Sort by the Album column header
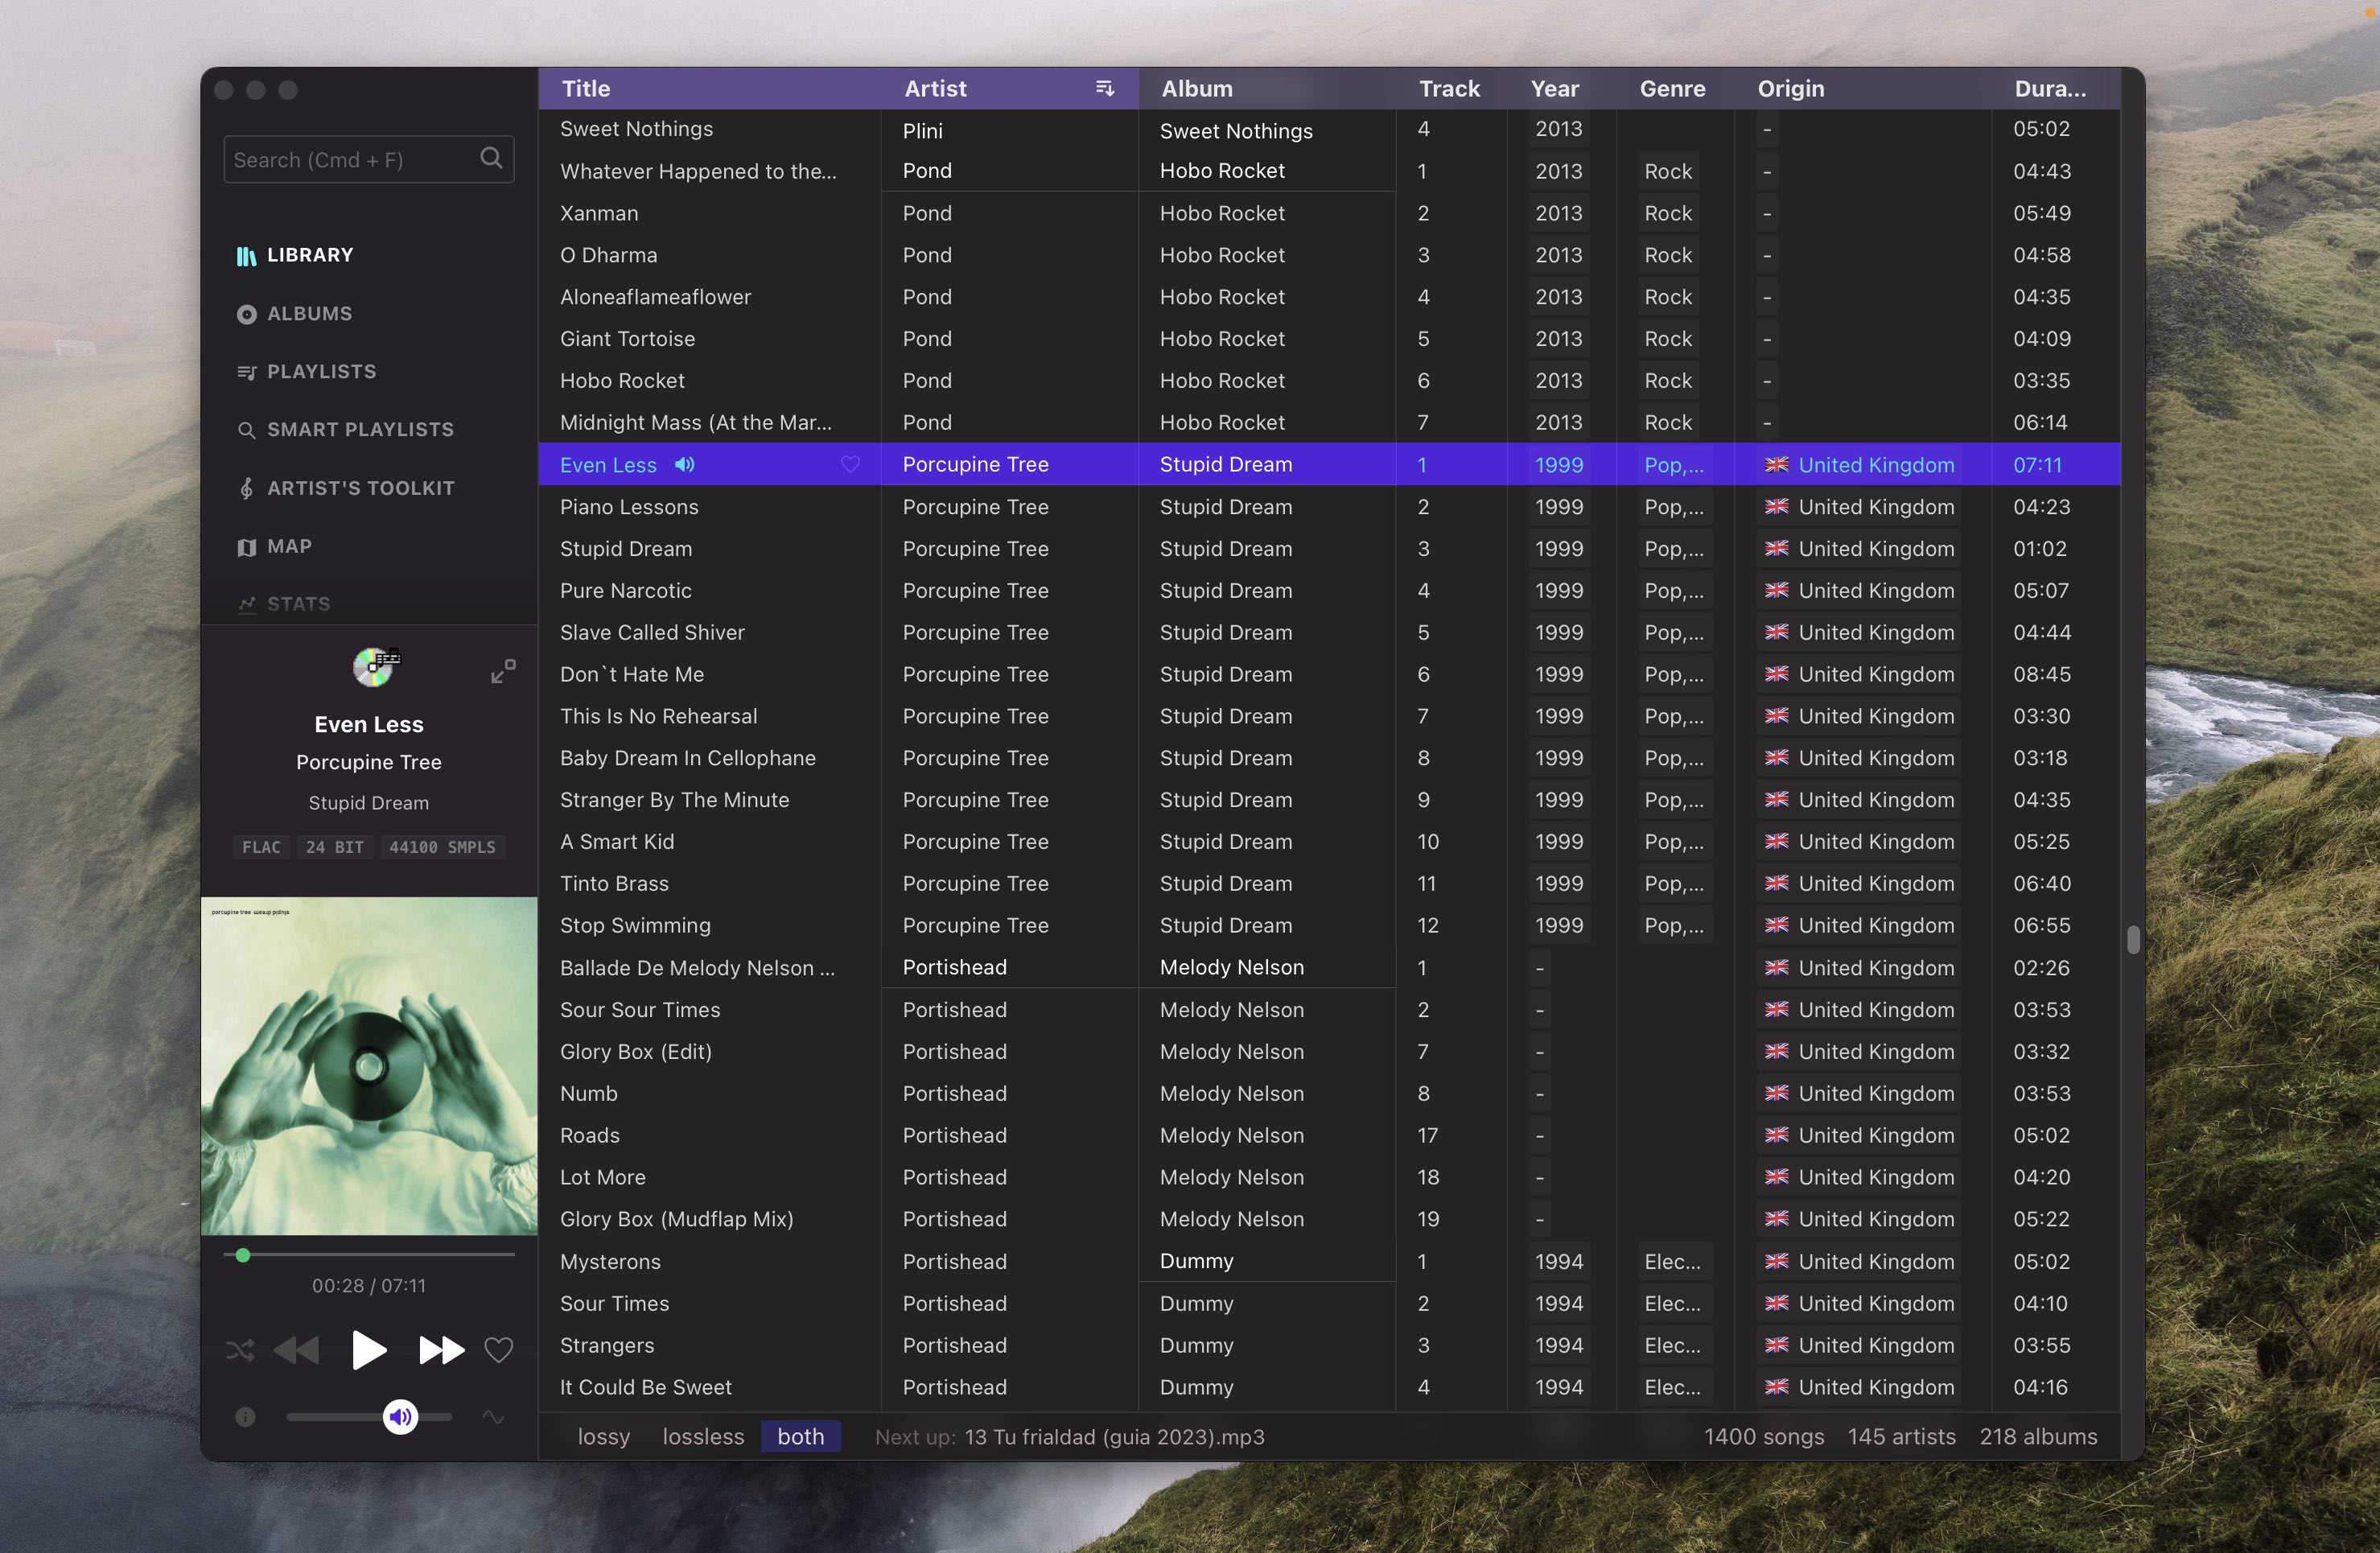Screen dimensions: 2380x1553 click(1197, 89)
